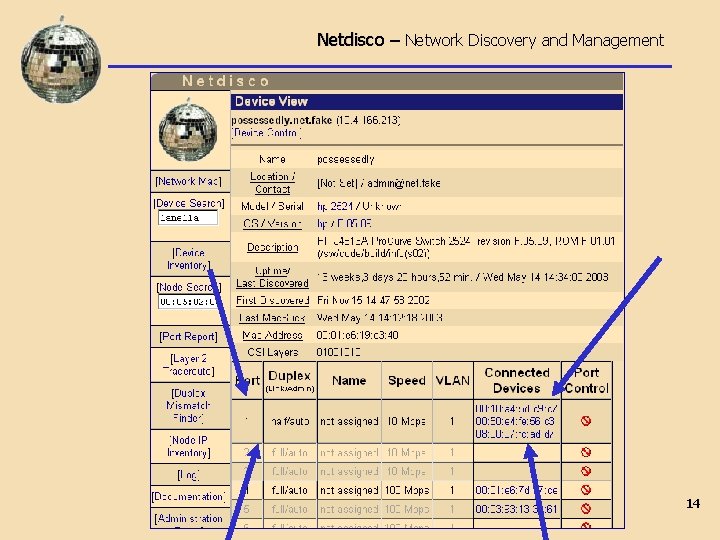Click connected device 00:50:e4:fe:66:c3
720x540 pixels.
tap(515, 421)
